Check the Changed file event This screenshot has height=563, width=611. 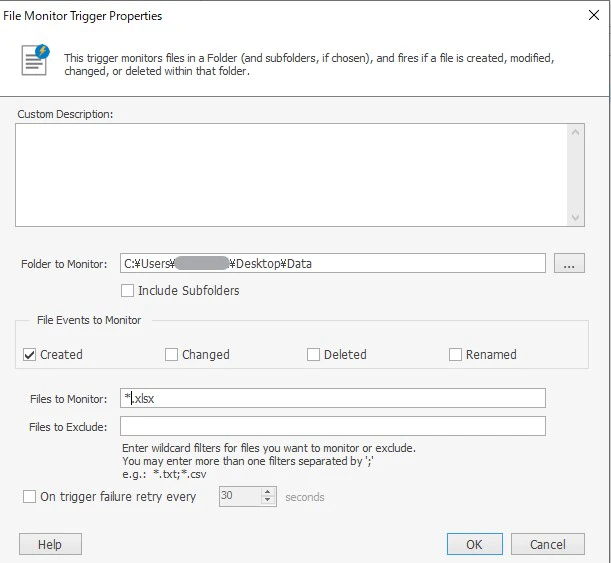[x=171, y=355]
